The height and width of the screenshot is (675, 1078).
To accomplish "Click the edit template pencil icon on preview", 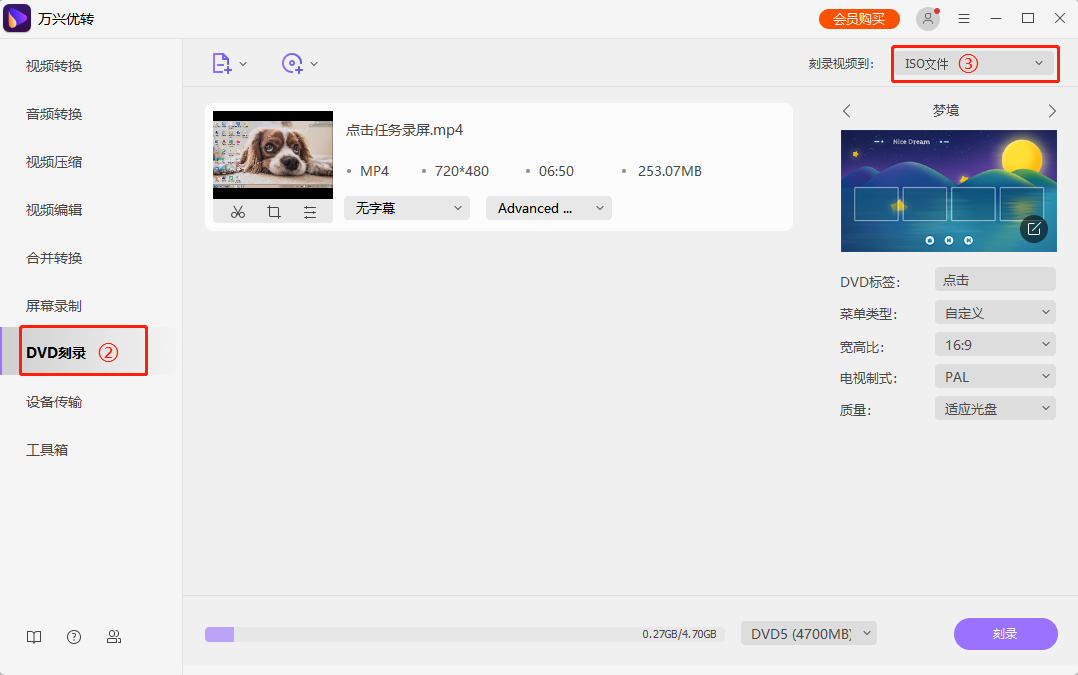I will click(x=1033, y=229).
